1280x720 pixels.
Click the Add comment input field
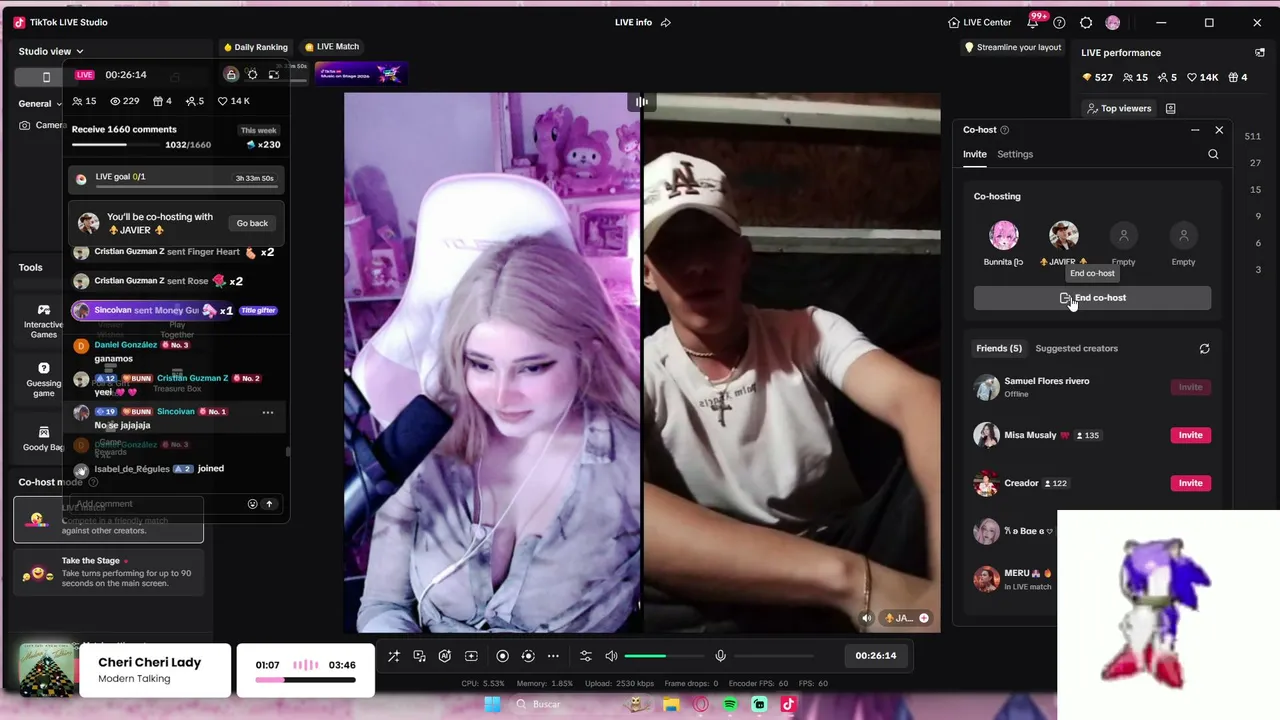158,504
